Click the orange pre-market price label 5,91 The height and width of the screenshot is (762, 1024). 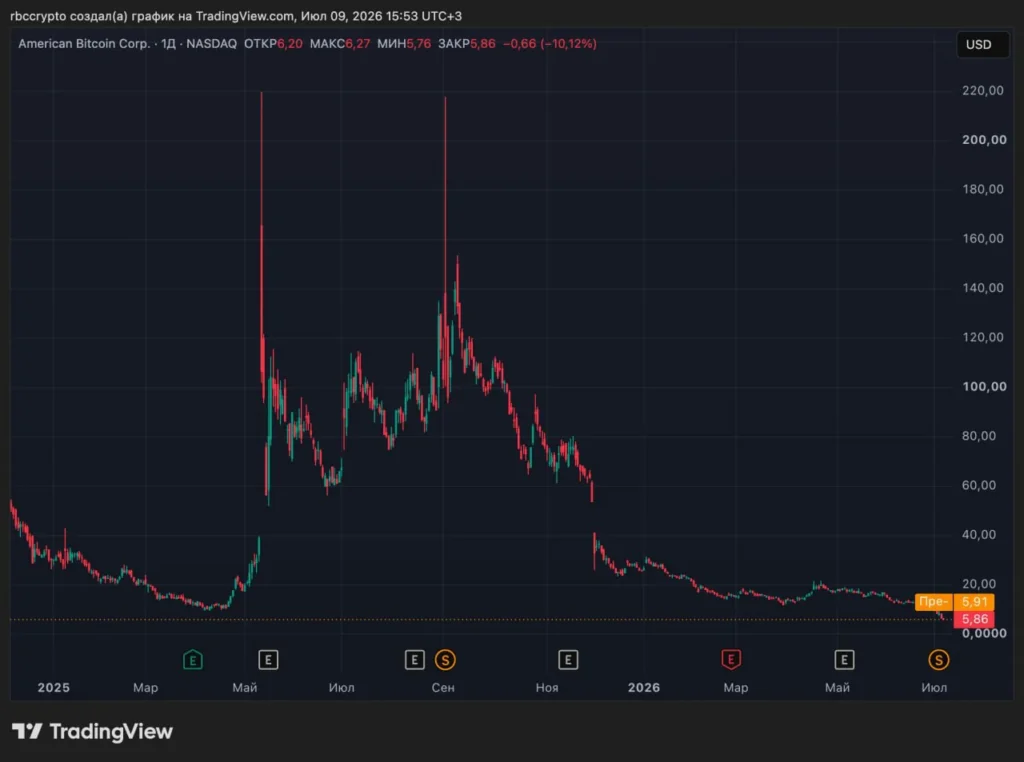(x=974, y=601)
